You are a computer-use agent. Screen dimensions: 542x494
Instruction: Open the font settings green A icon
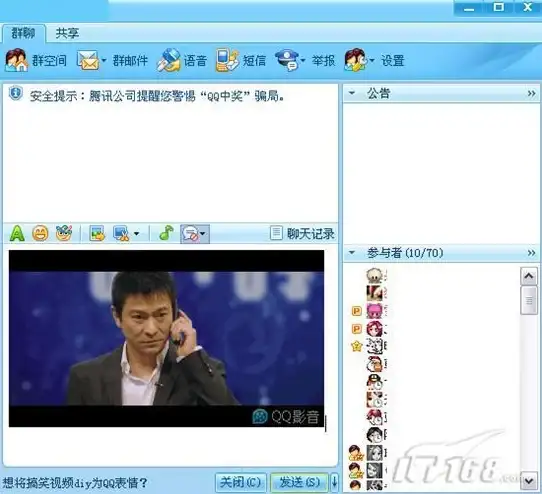(x=17, y=233)
